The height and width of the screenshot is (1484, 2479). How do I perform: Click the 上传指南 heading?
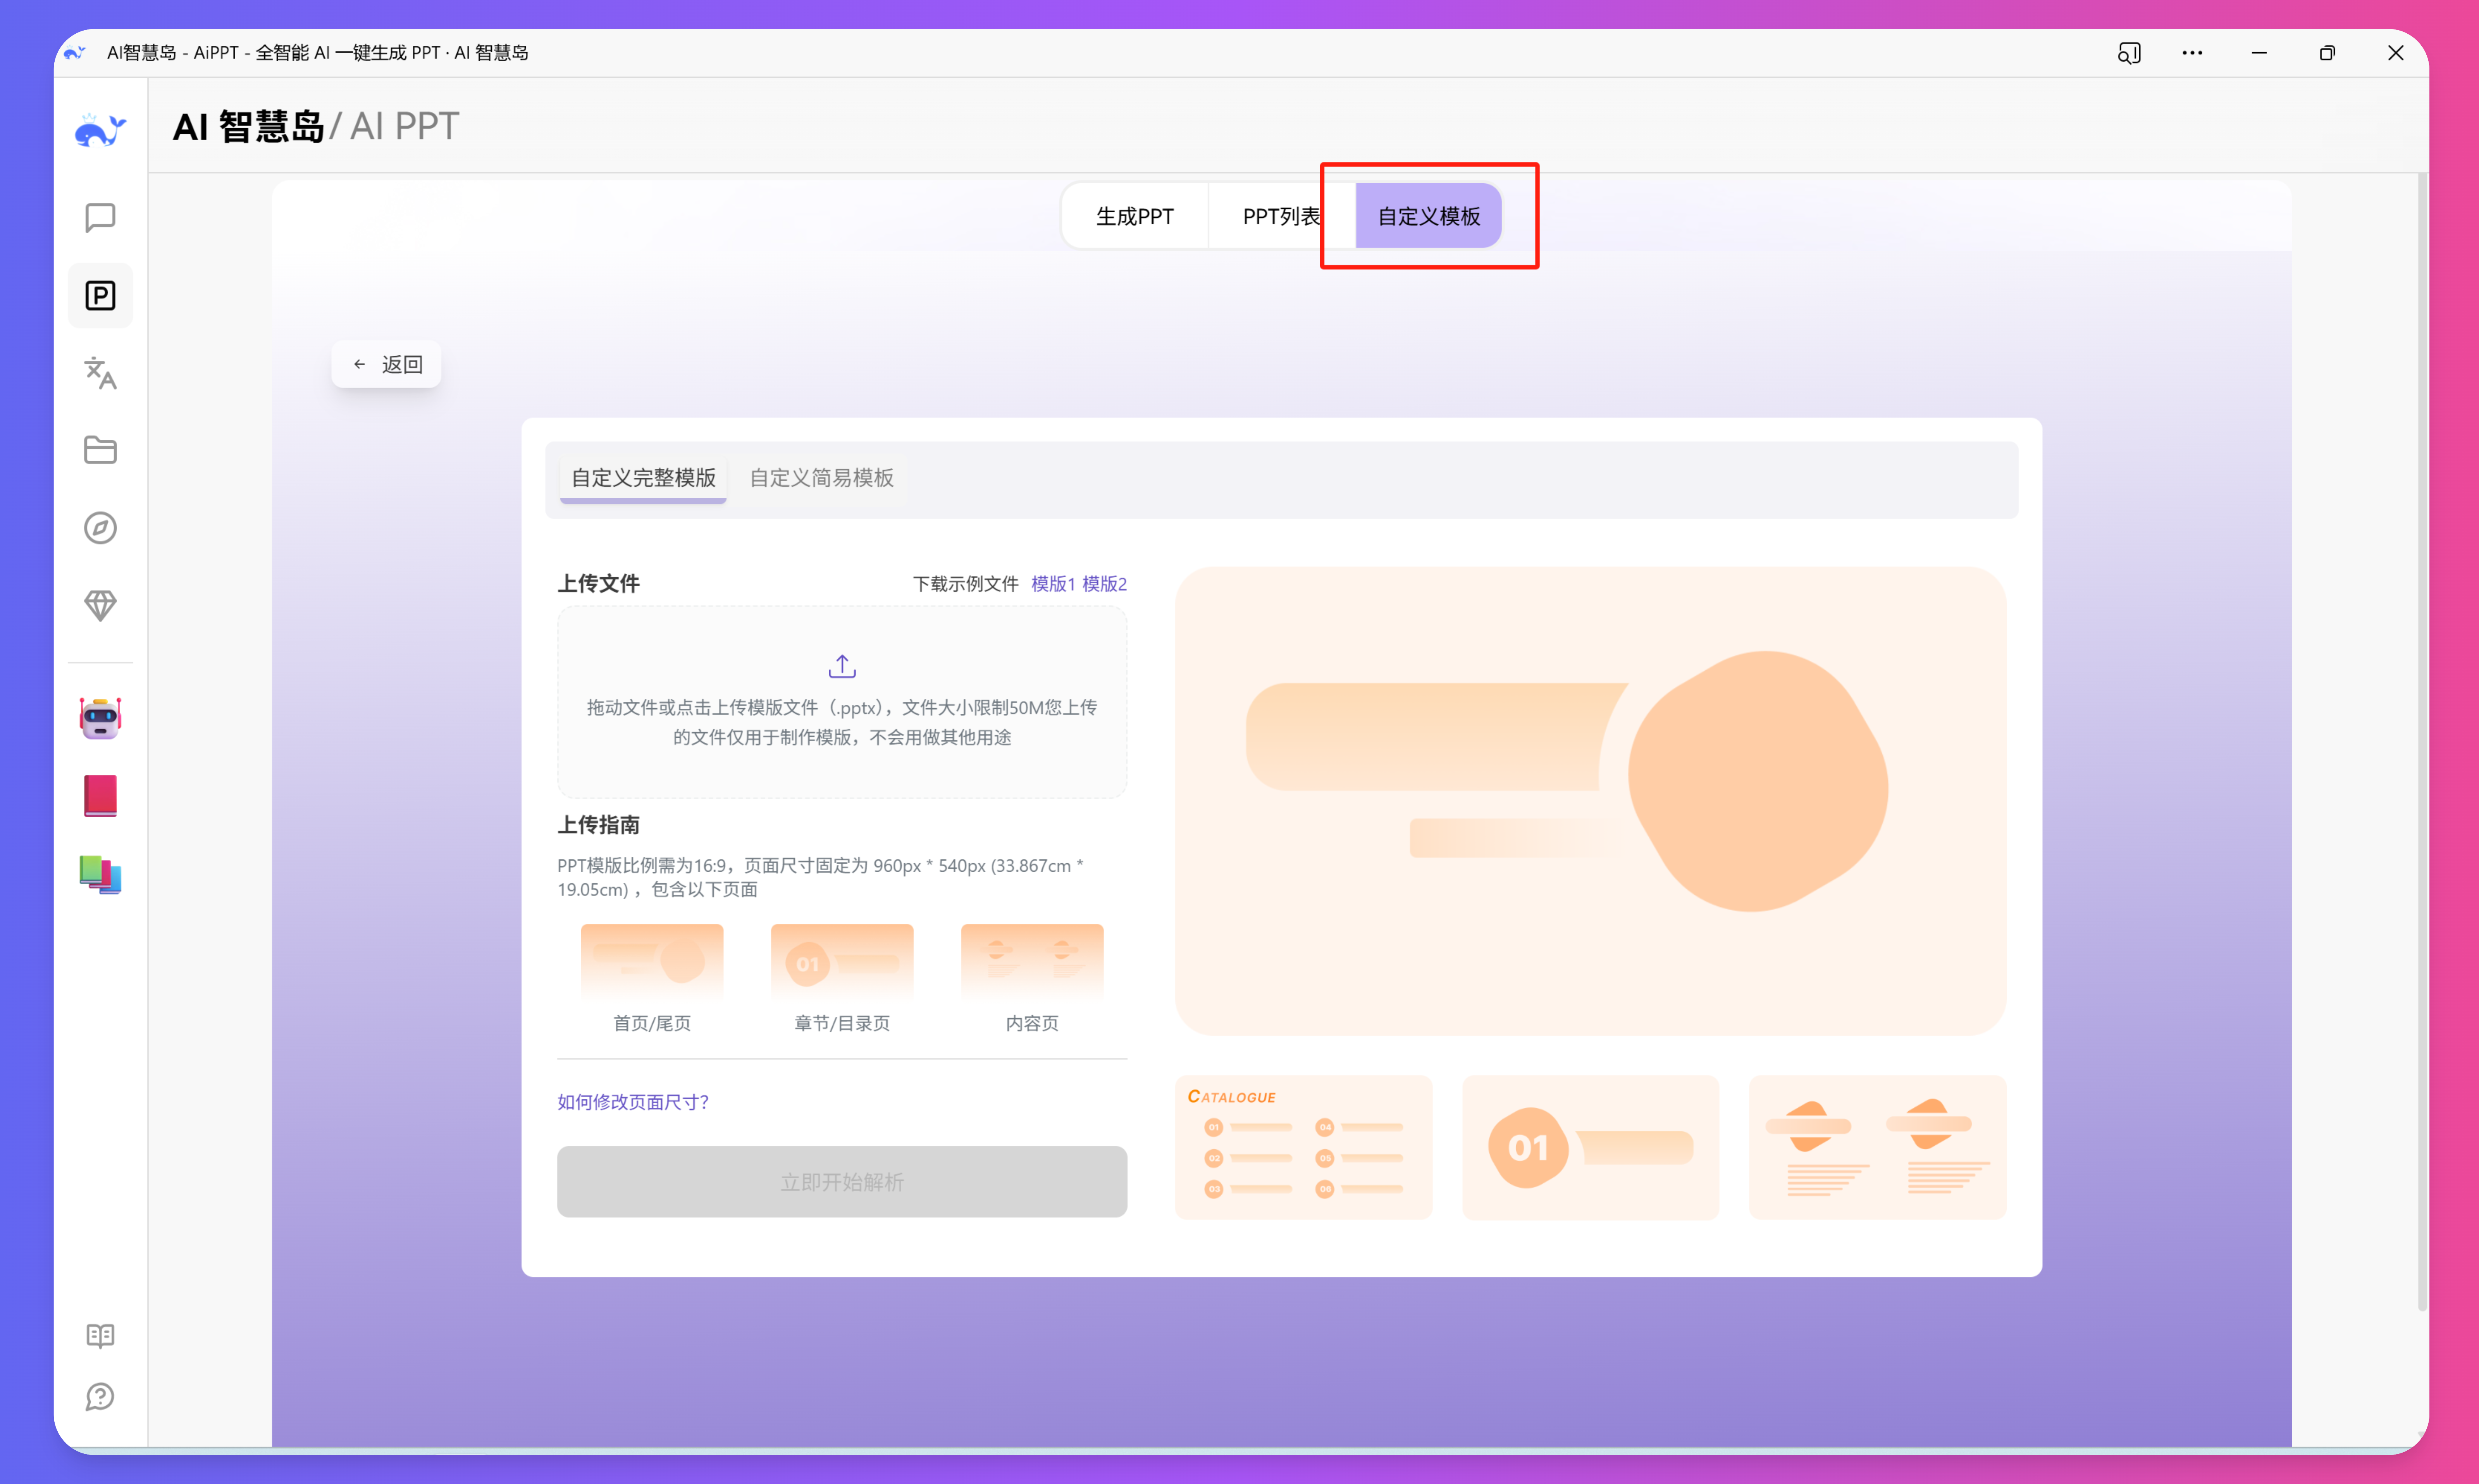[598, 825]
